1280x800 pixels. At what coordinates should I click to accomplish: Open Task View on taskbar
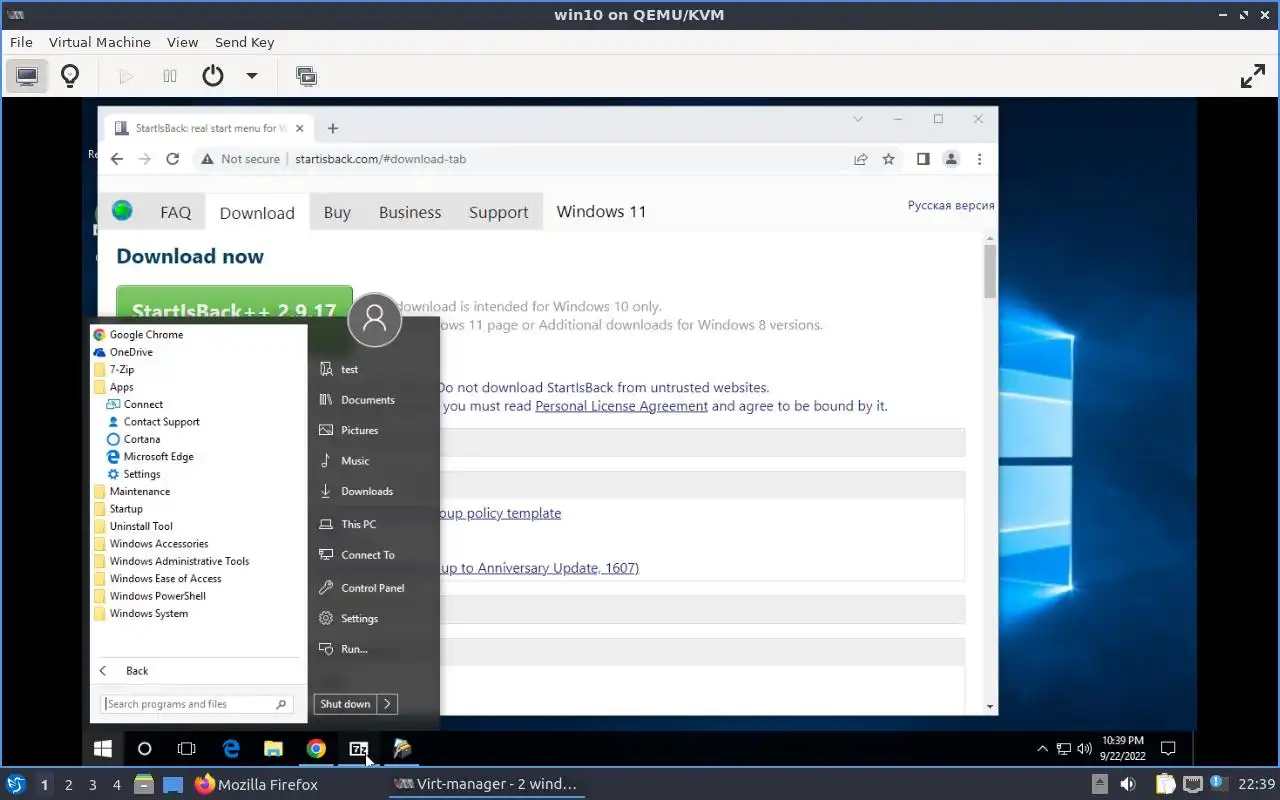(187, 748)
